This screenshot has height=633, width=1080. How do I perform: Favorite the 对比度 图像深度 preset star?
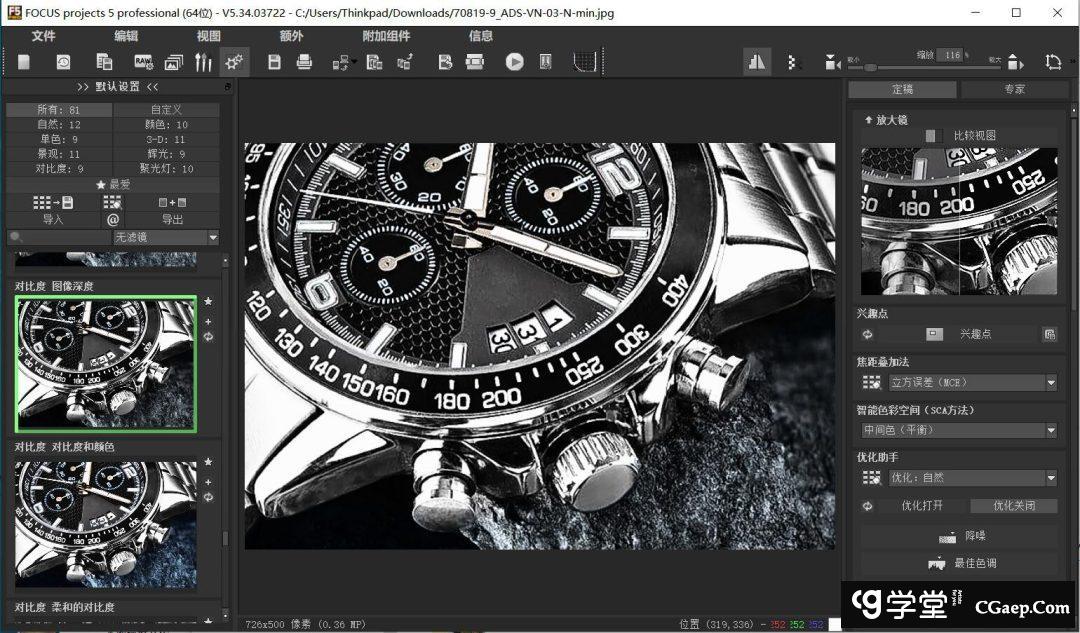tap(208, 301)
